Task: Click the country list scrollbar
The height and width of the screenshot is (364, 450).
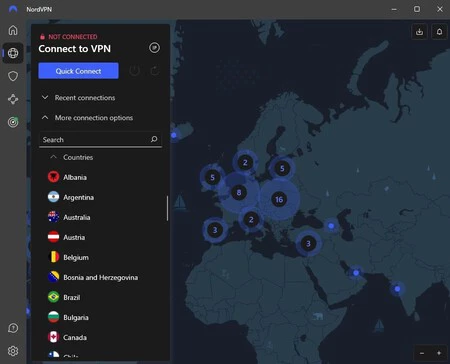Action: click(x=167, y=208)
